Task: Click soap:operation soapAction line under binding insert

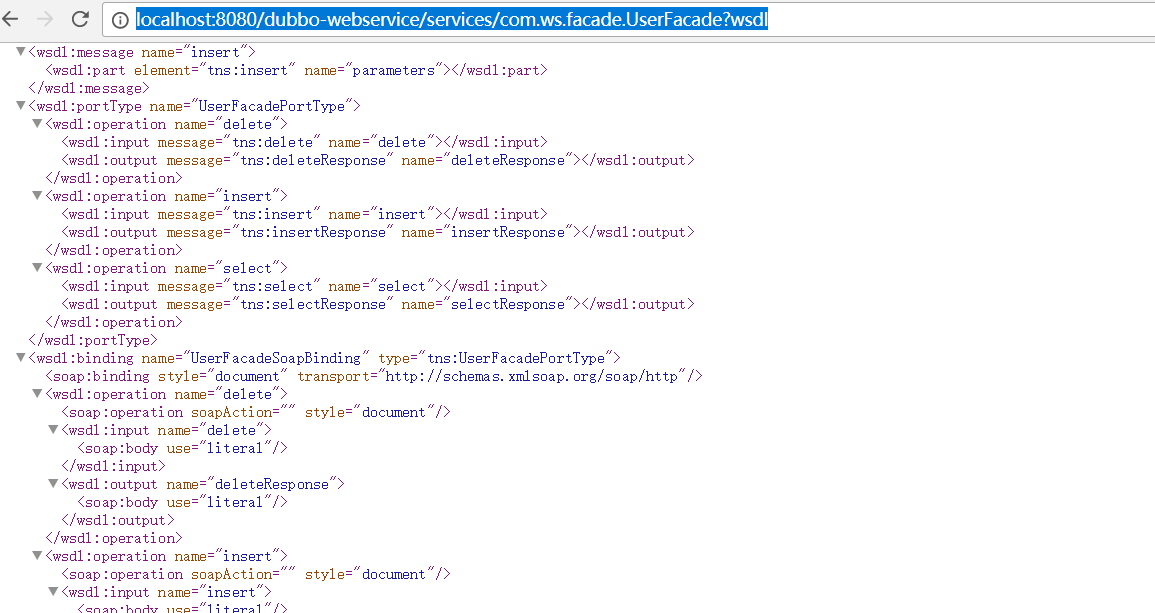Action: 256,575
